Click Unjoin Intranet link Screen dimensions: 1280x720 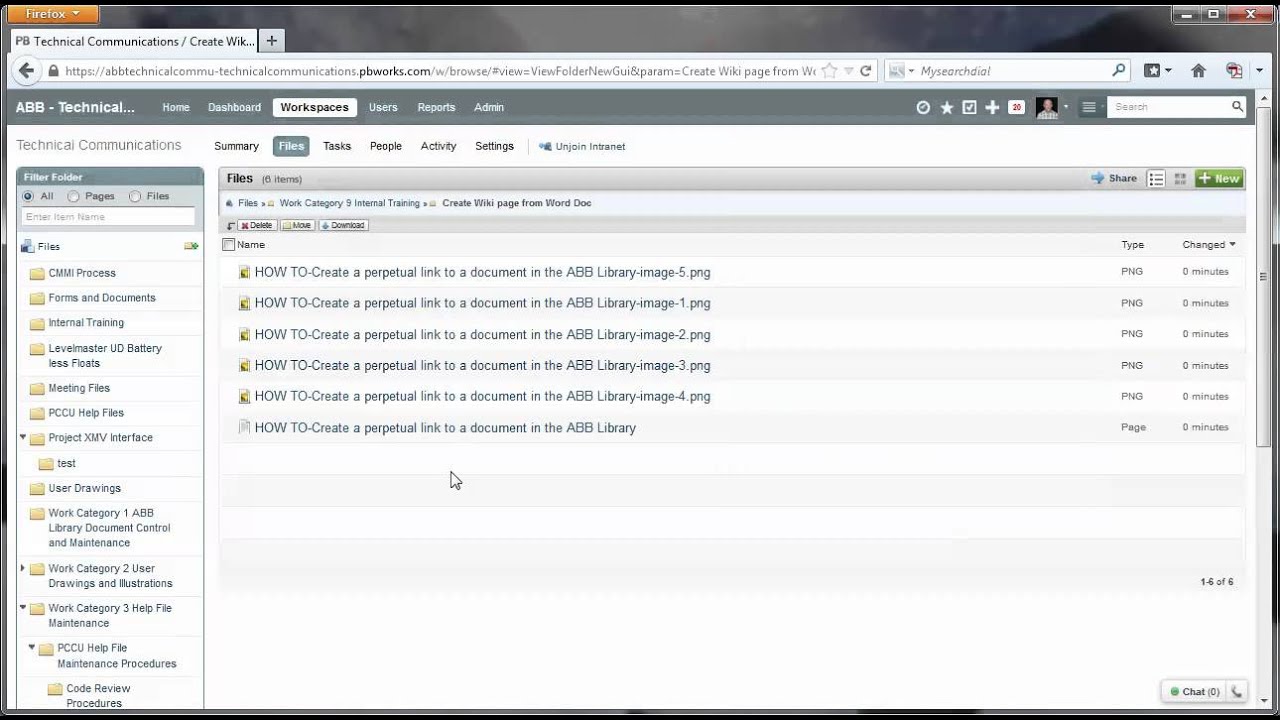pyautogui.click(x=582, y=146)
